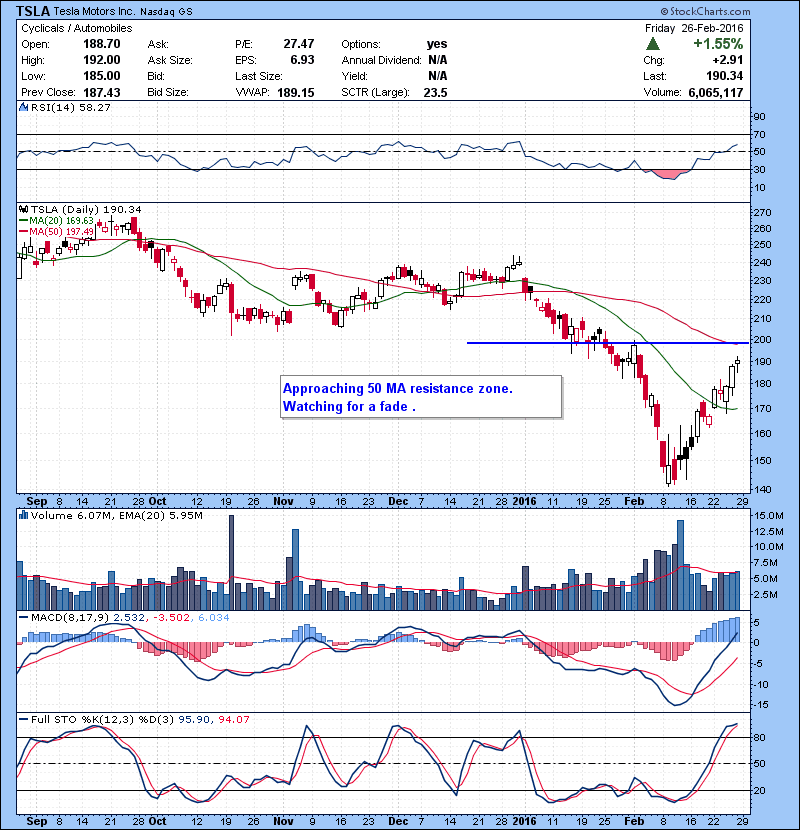Click the date Friday 26-Feb-2016
The width and height of the screenshot is (800, 830).
[x=694, y=28]
